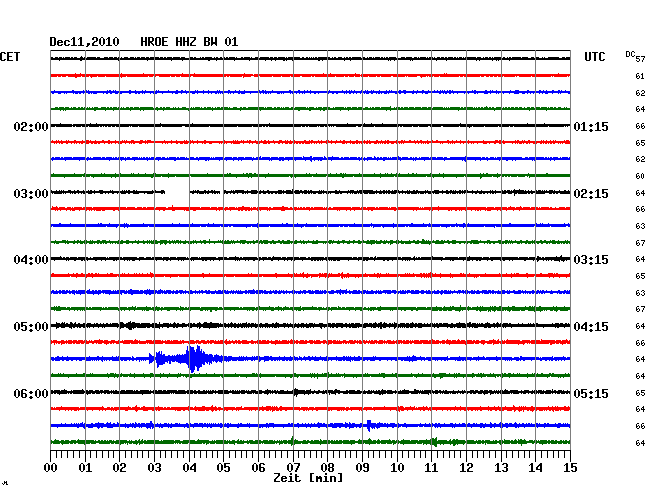Click minute tick label 09

tap(362, 467)
